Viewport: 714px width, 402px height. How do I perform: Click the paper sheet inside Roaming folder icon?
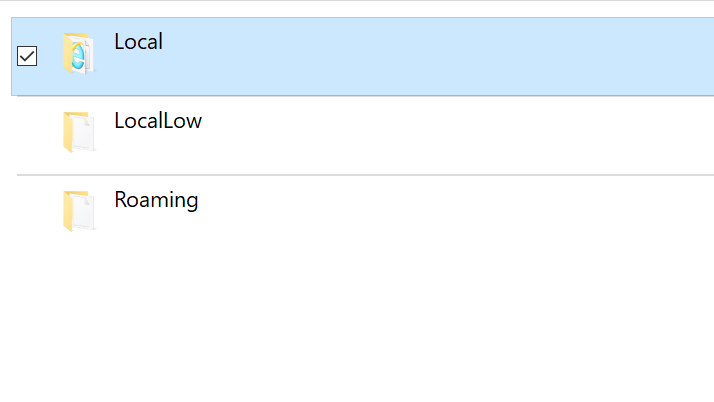[x=84, y=212]
